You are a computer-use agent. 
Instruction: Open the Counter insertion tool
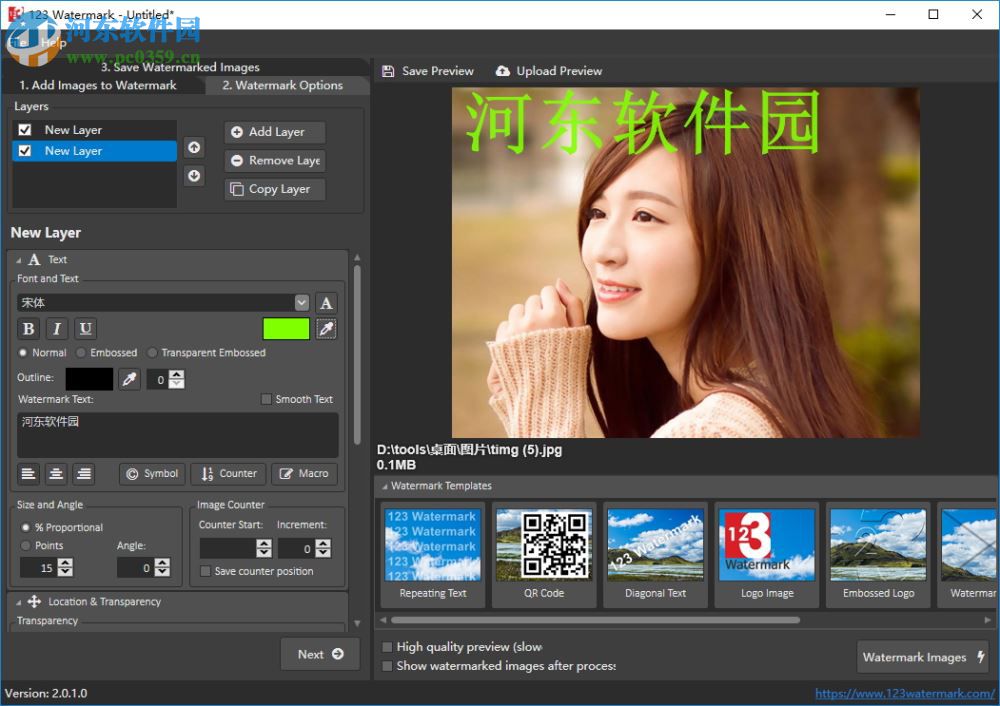pyautogui.click(x=228, y=473)
